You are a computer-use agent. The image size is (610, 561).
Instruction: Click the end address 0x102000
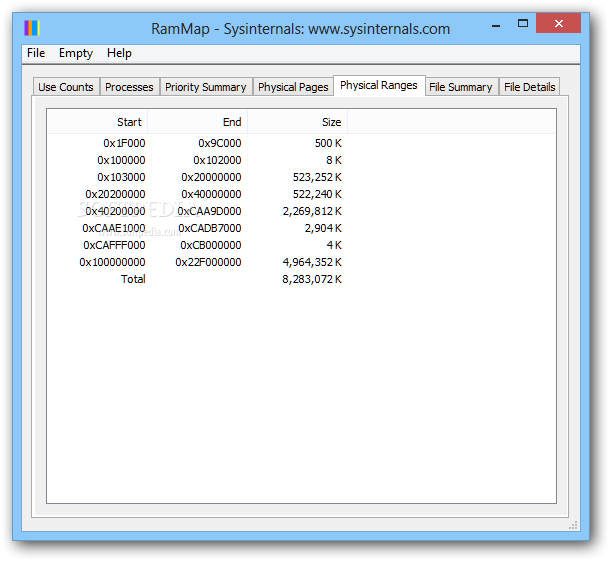[x=217, y=160]
